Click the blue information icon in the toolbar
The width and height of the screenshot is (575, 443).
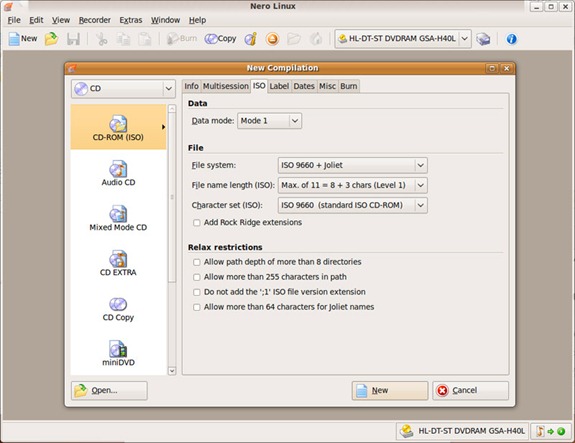tap(512, 39)
